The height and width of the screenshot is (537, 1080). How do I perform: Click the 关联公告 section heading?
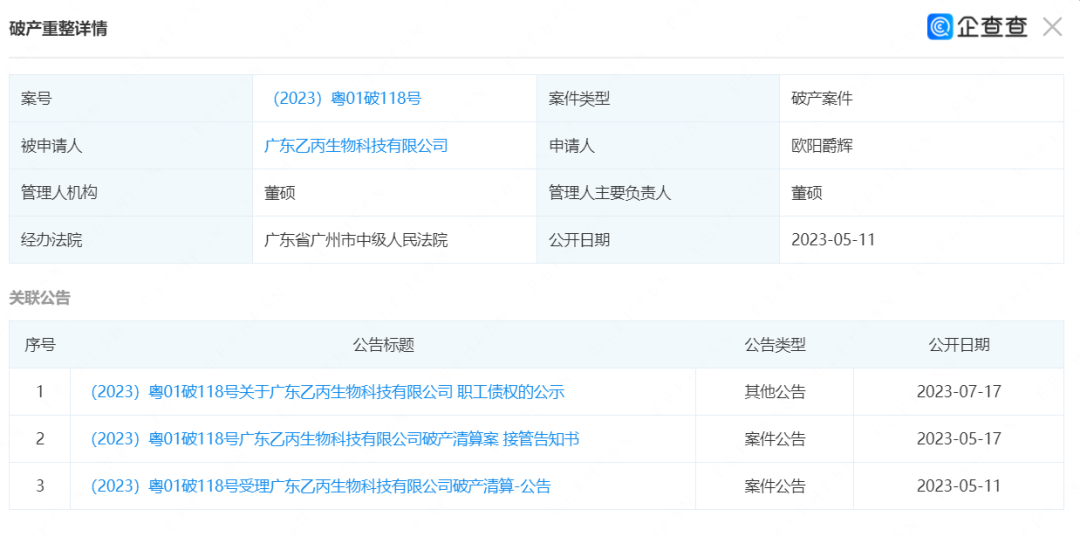(40, 298)
